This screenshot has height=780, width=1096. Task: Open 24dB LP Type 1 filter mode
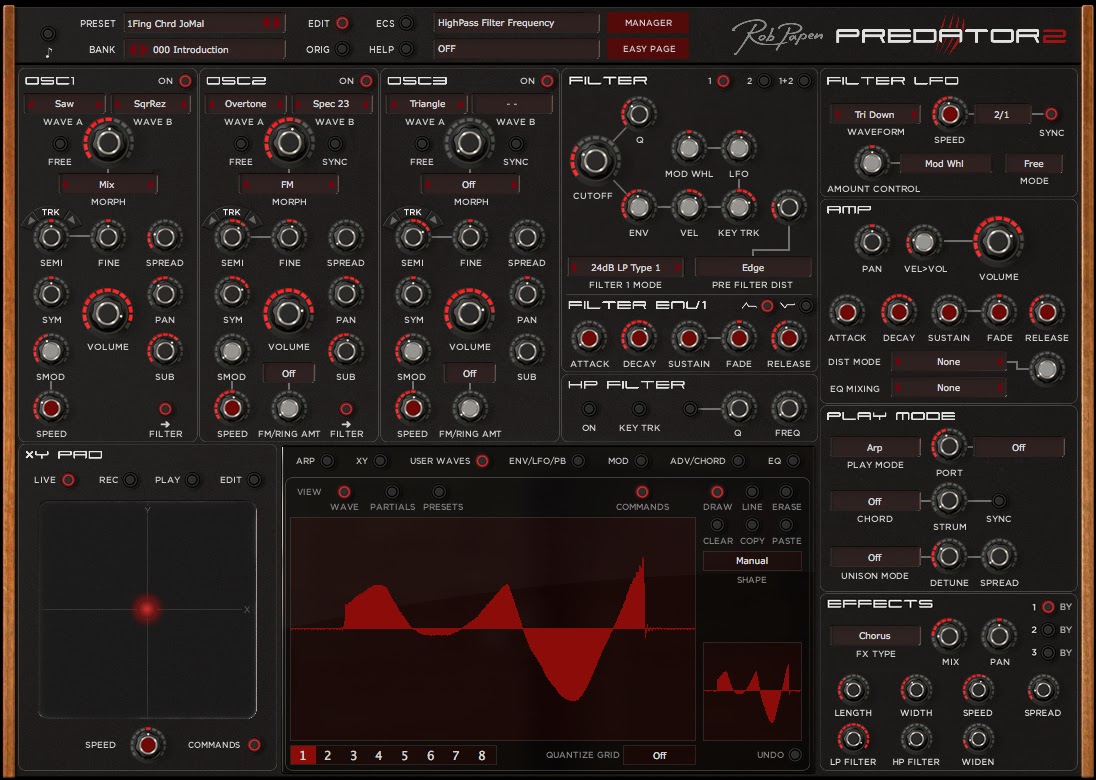click(626, 268)
